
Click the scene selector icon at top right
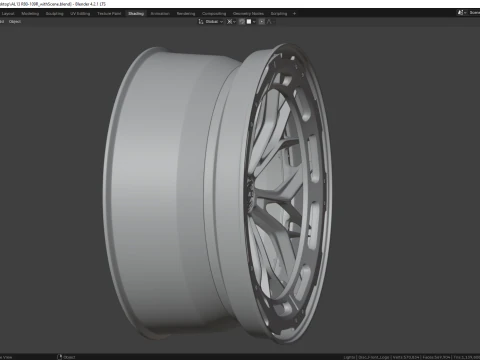[461, 13]
